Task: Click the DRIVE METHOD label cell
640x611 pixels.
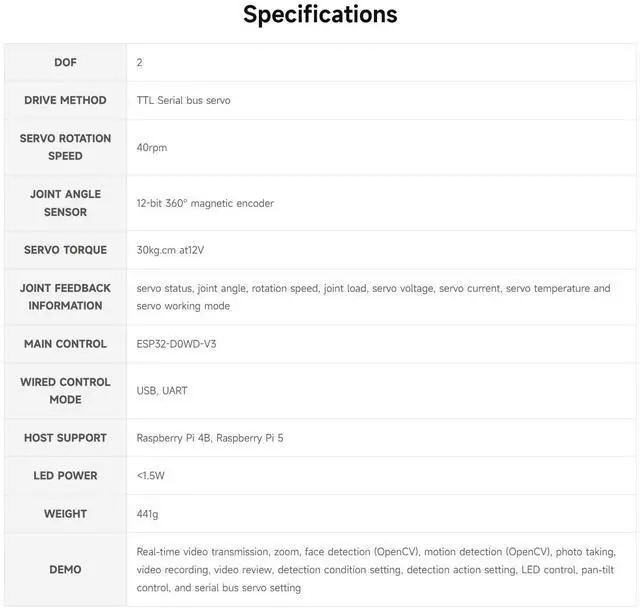Action: coord(65,100)
